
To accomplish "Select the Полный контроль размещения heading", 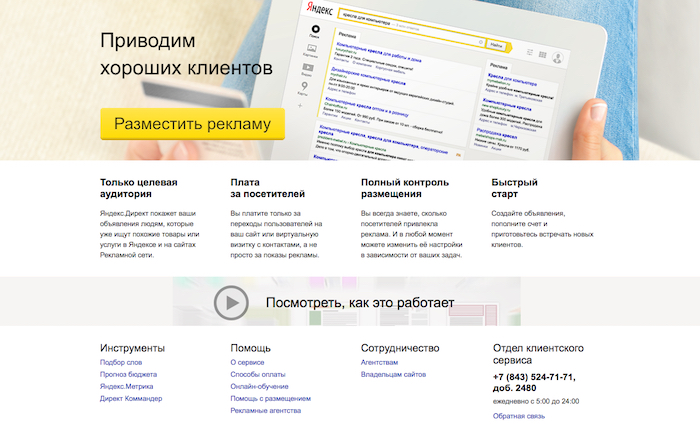I will pyautogui.click(x=405, y=188).
